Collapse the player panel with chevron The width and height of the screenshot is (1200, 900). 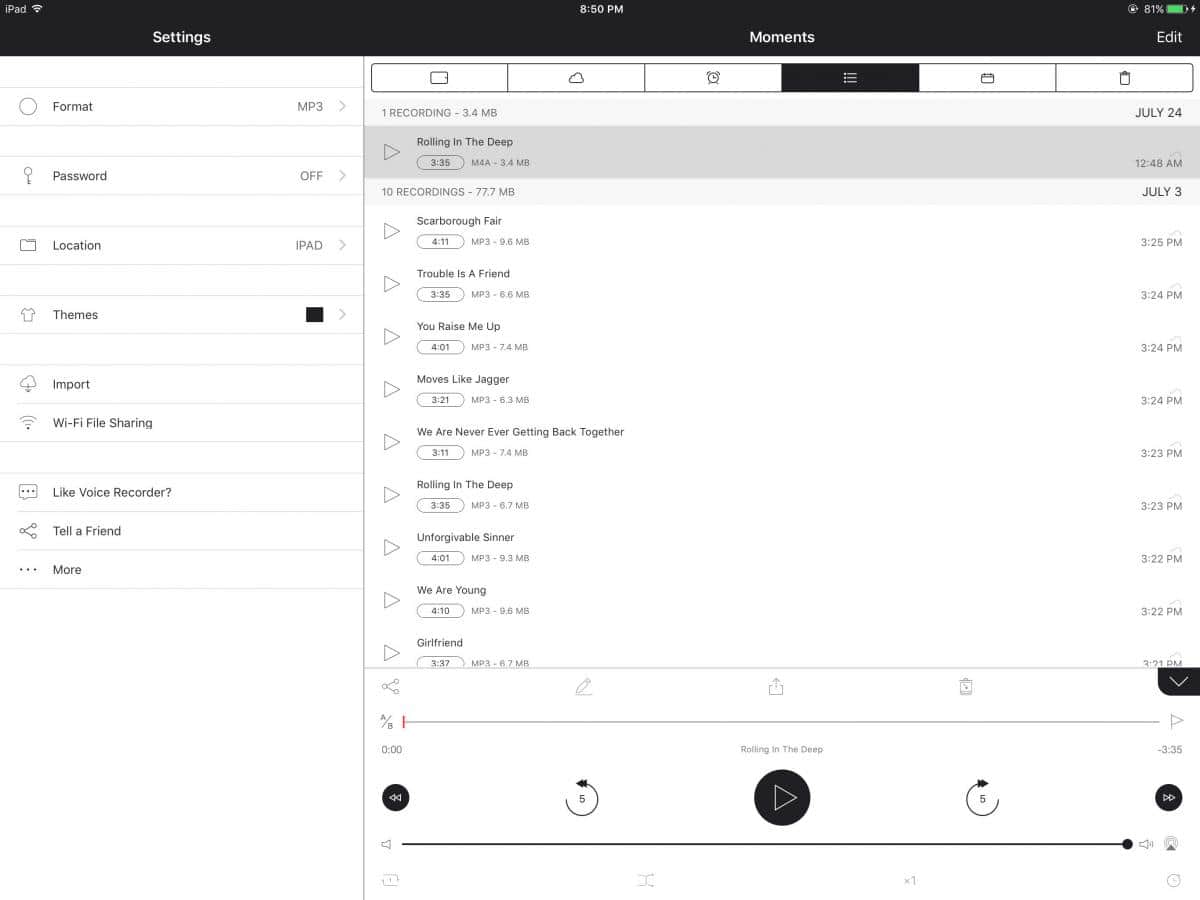[x=1179, y=681]
